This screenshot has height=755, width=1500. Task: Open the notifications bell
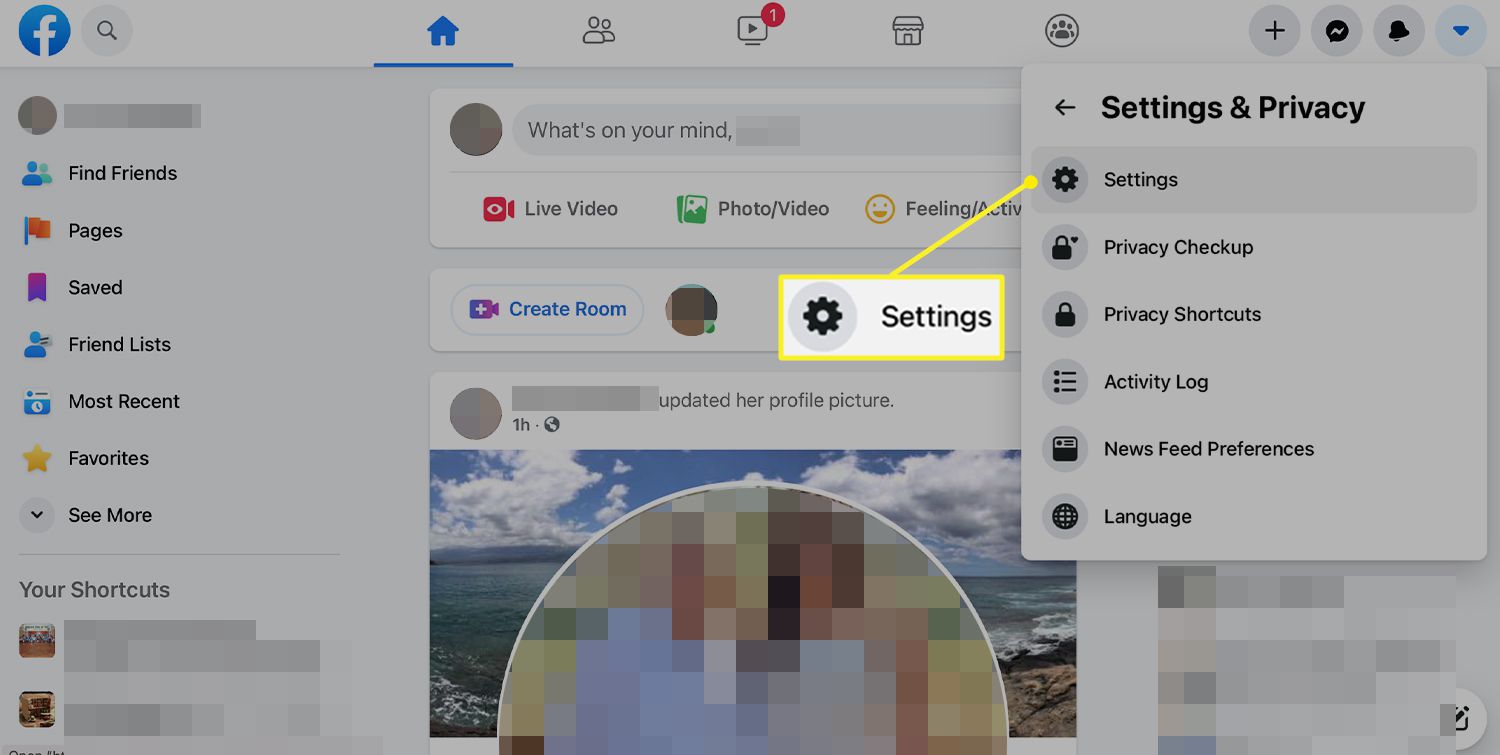(1399, 31)
